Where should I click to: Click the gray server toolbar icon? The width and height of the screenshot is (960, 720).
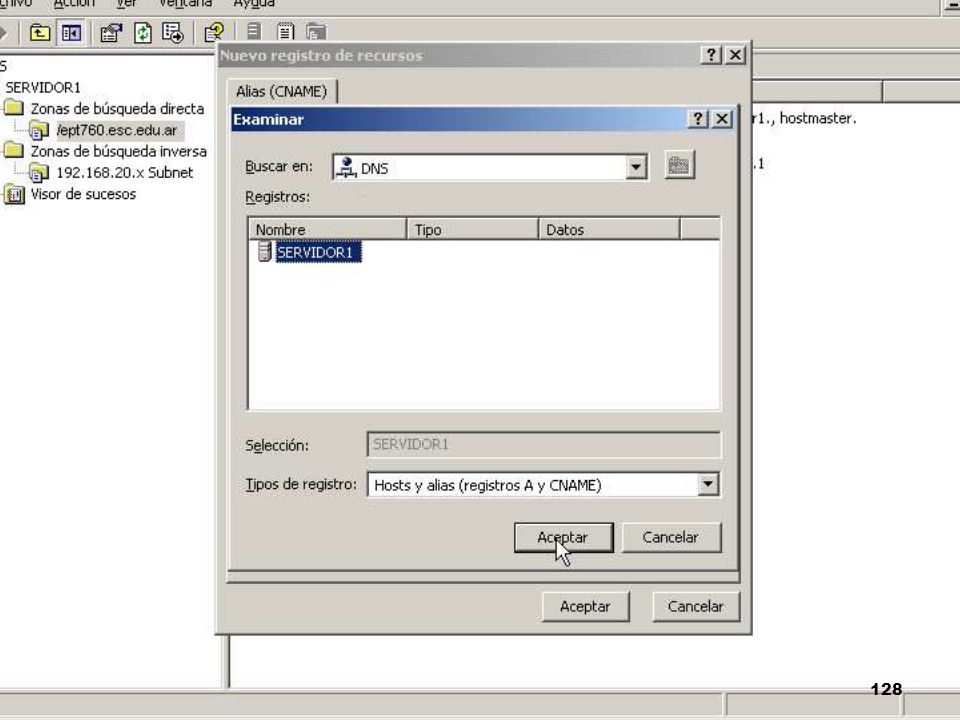[254, 31]
